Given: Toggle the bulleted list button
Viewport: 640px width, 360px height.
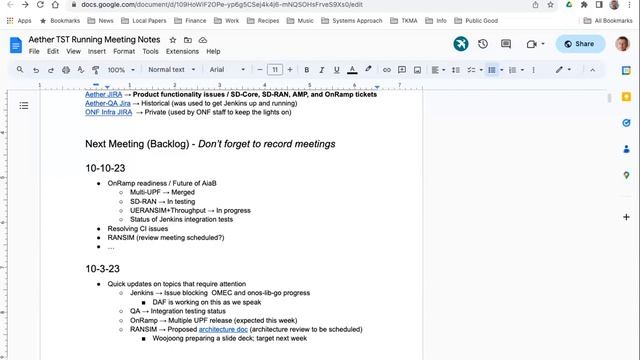Looking at the screenshot, I should (492, 70).
